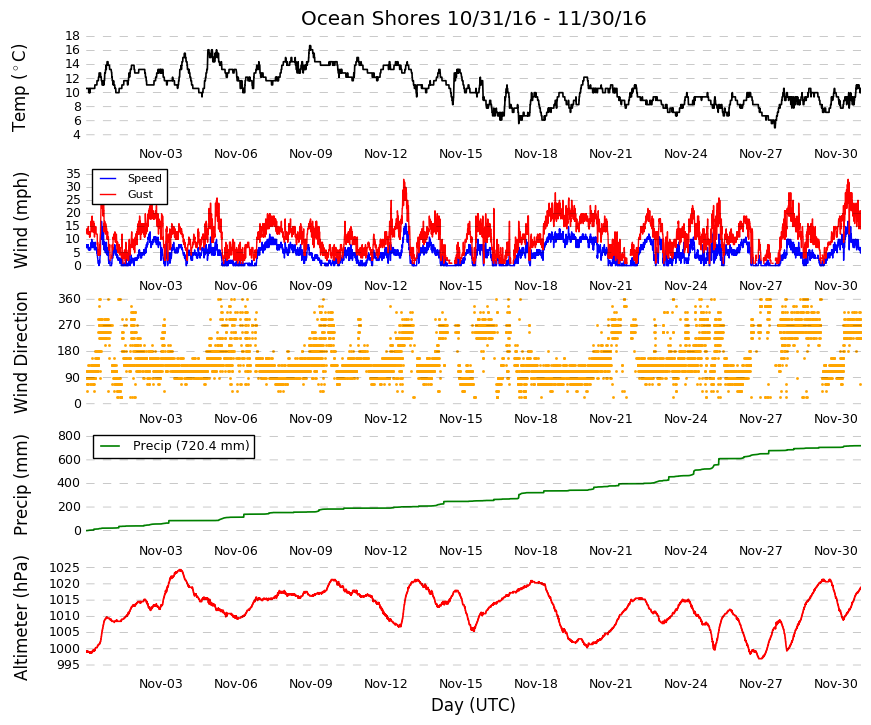Click Nov-09 tick under altimeter chart
871x725 pixels.
tap(311, 684)
